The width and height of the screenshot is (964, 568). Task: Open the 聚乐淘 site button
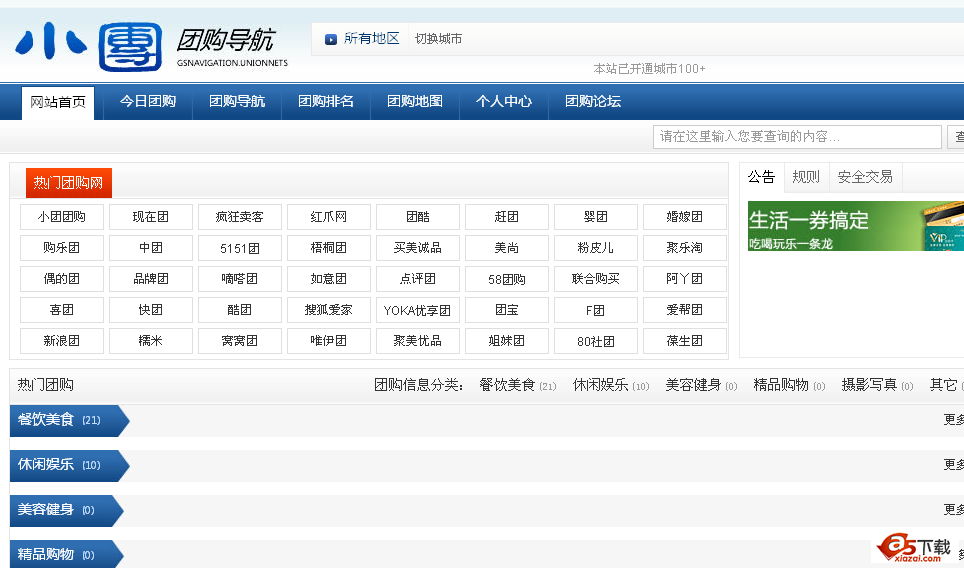tap(685, 248)
